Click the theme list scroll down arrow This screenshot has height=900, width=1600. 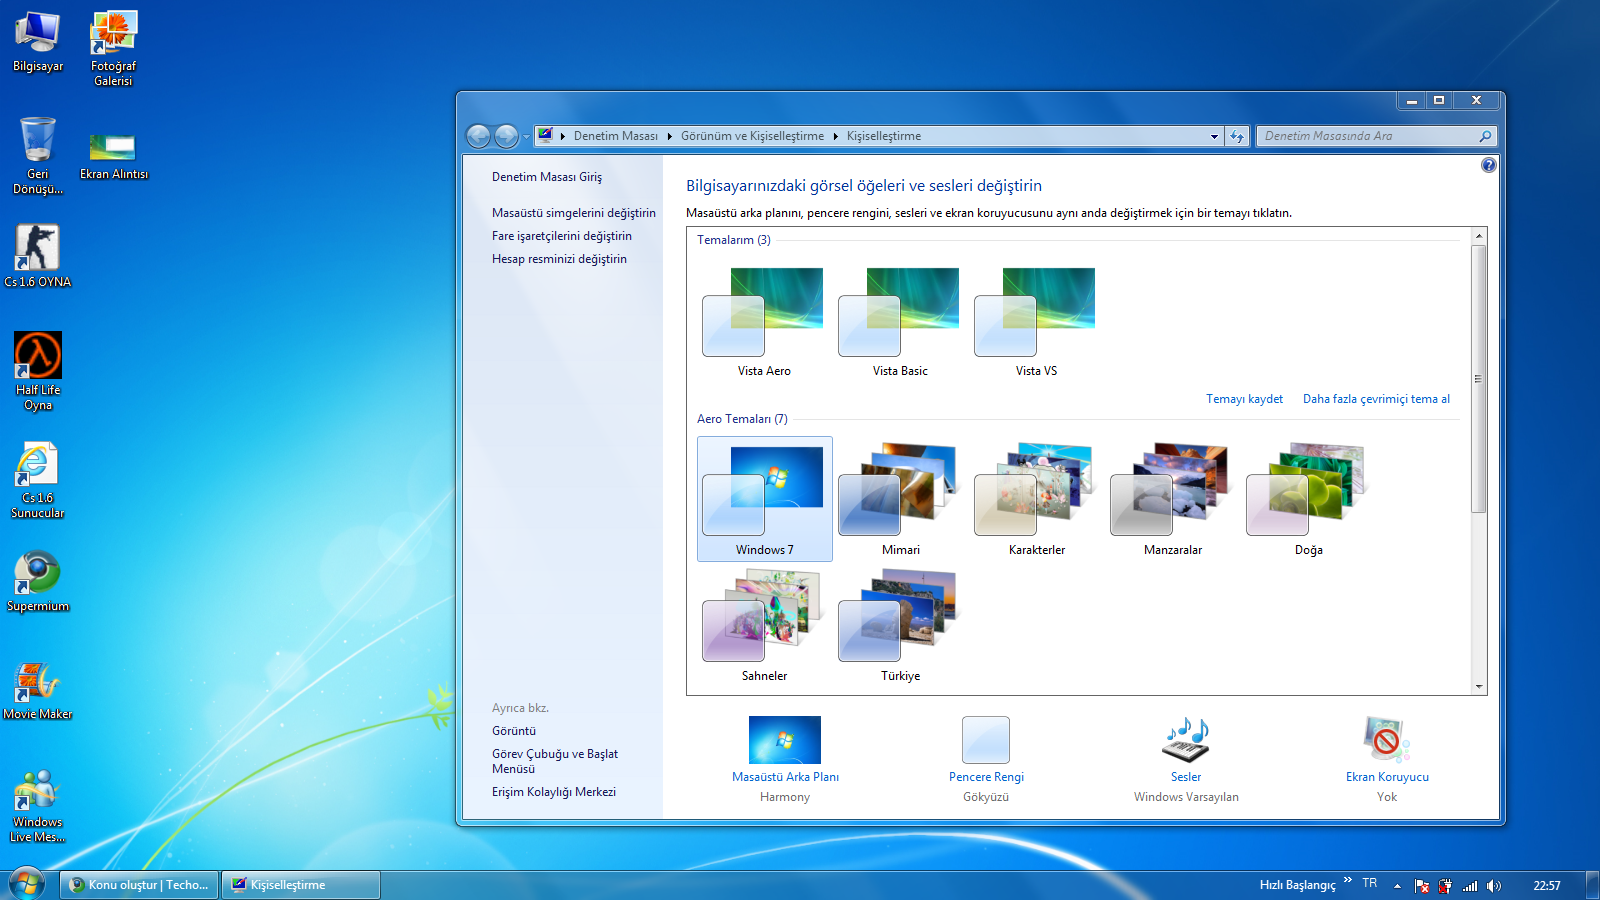point(1479,687)
